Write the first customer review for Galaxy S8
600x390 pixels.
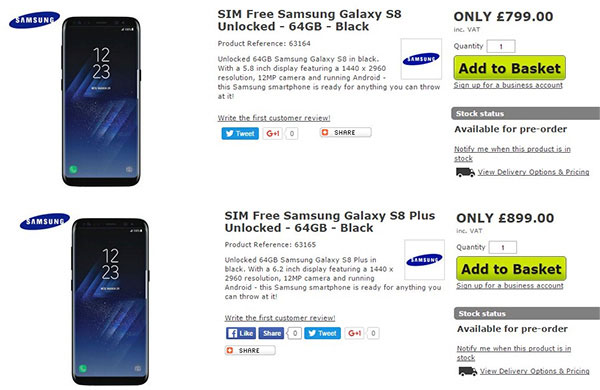click(x=274, y=118)
